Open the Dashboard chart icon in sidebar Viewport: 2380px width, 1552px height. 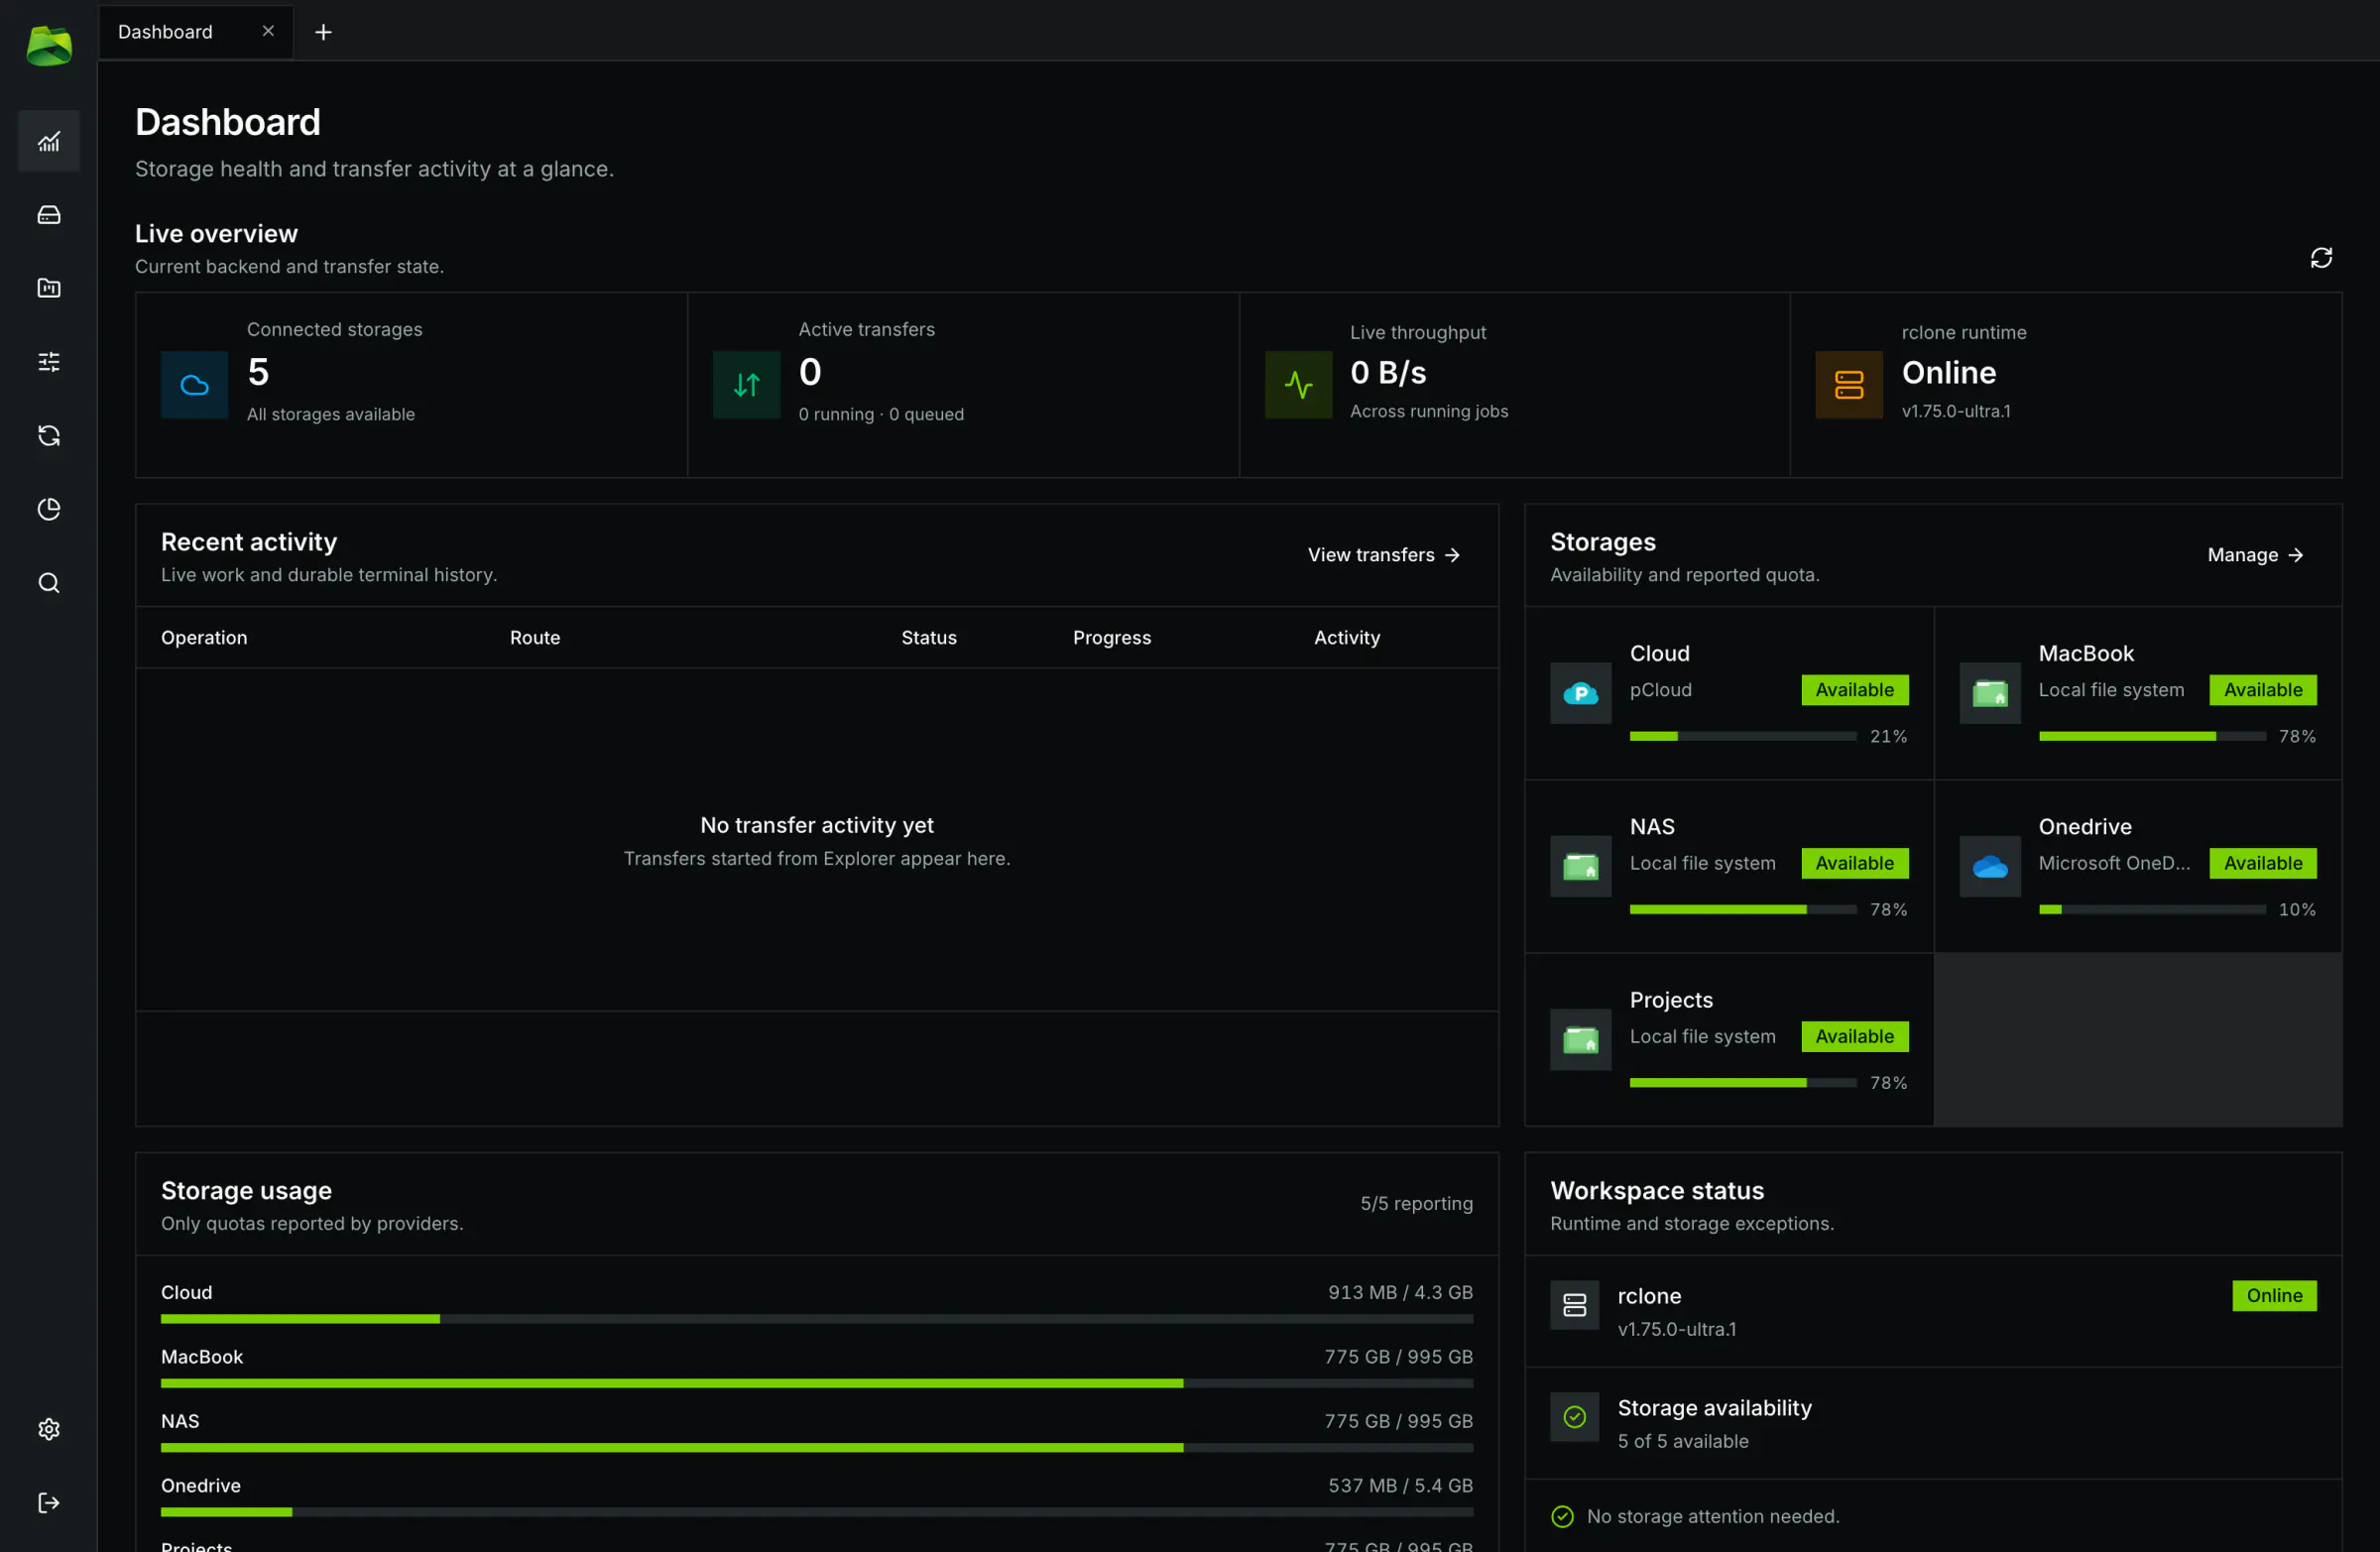point(49,141)
